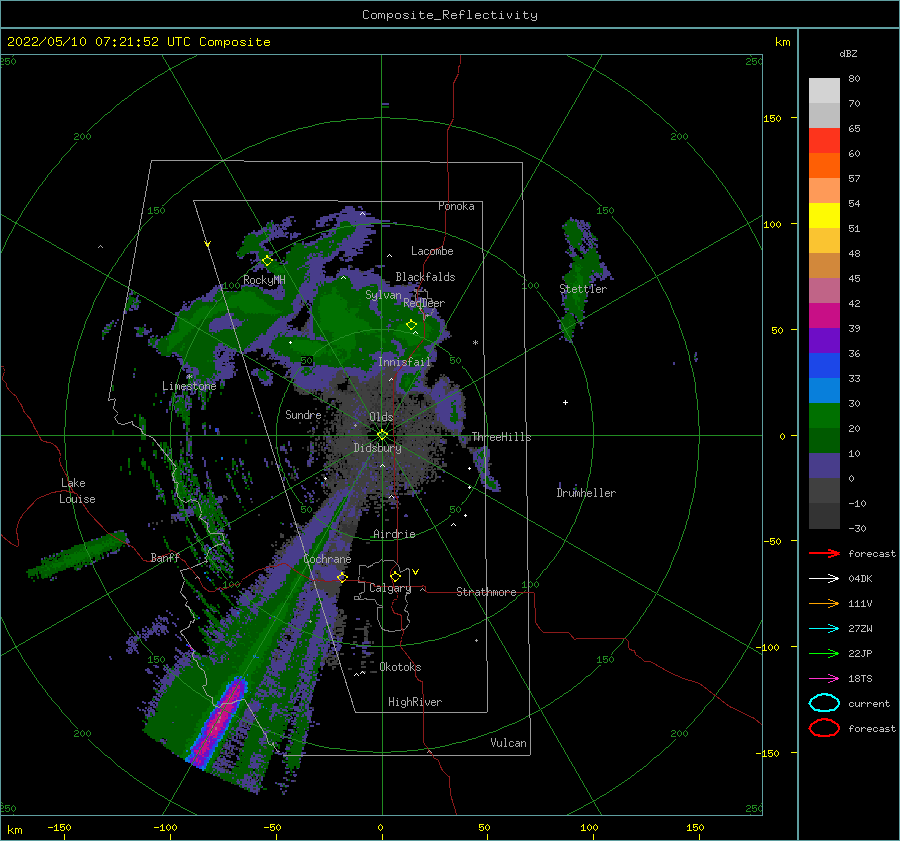Screen dimensions: 900x841
Task: Click the asterisk marker above Limestone
Action: click(x=189, y=377)
